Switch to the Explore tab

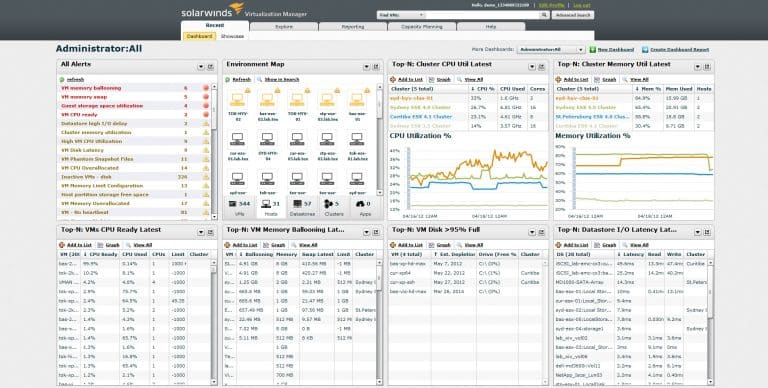pyautogui.click(x=284, y=26)
